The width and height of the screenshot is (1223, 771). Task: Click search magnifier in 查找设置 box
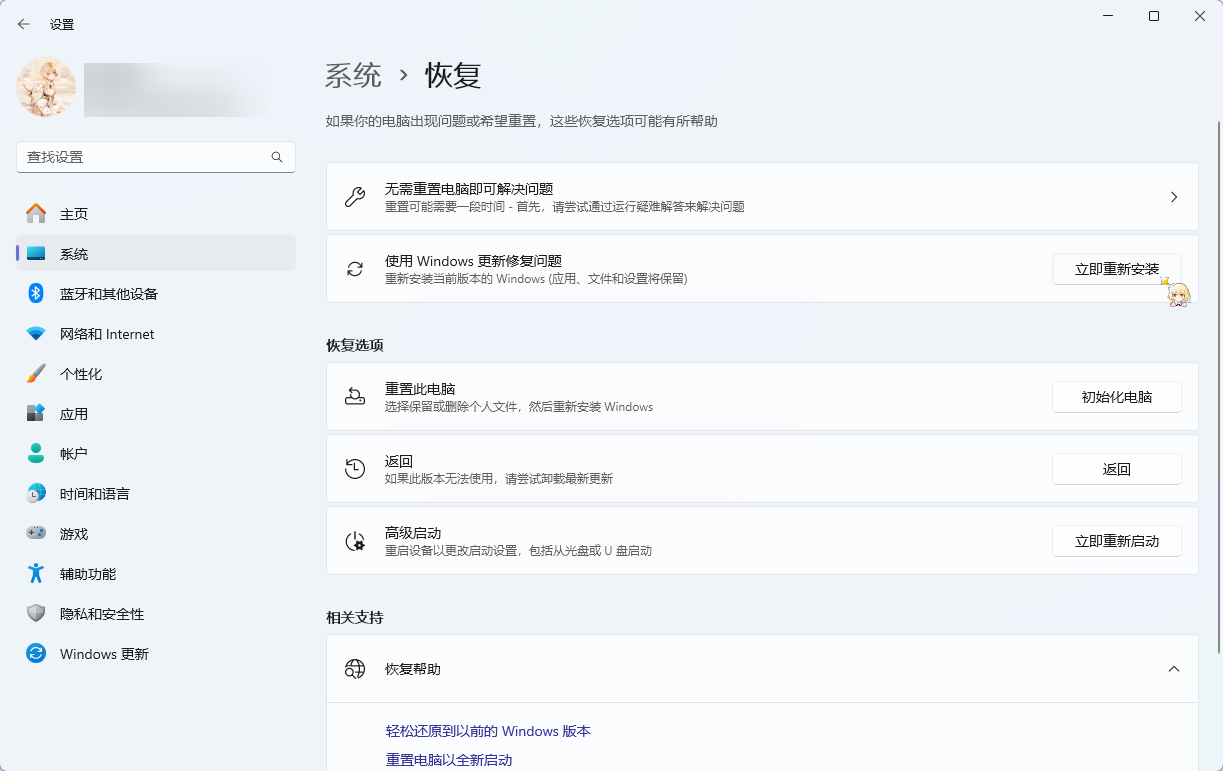pyautogui.click(x=277, y=157)
